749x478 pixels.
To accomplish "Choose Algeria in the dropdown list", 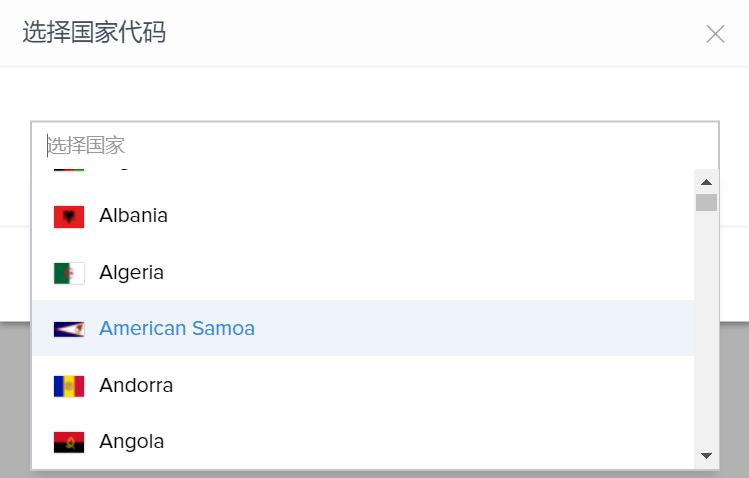I will (x=131, y=273).
